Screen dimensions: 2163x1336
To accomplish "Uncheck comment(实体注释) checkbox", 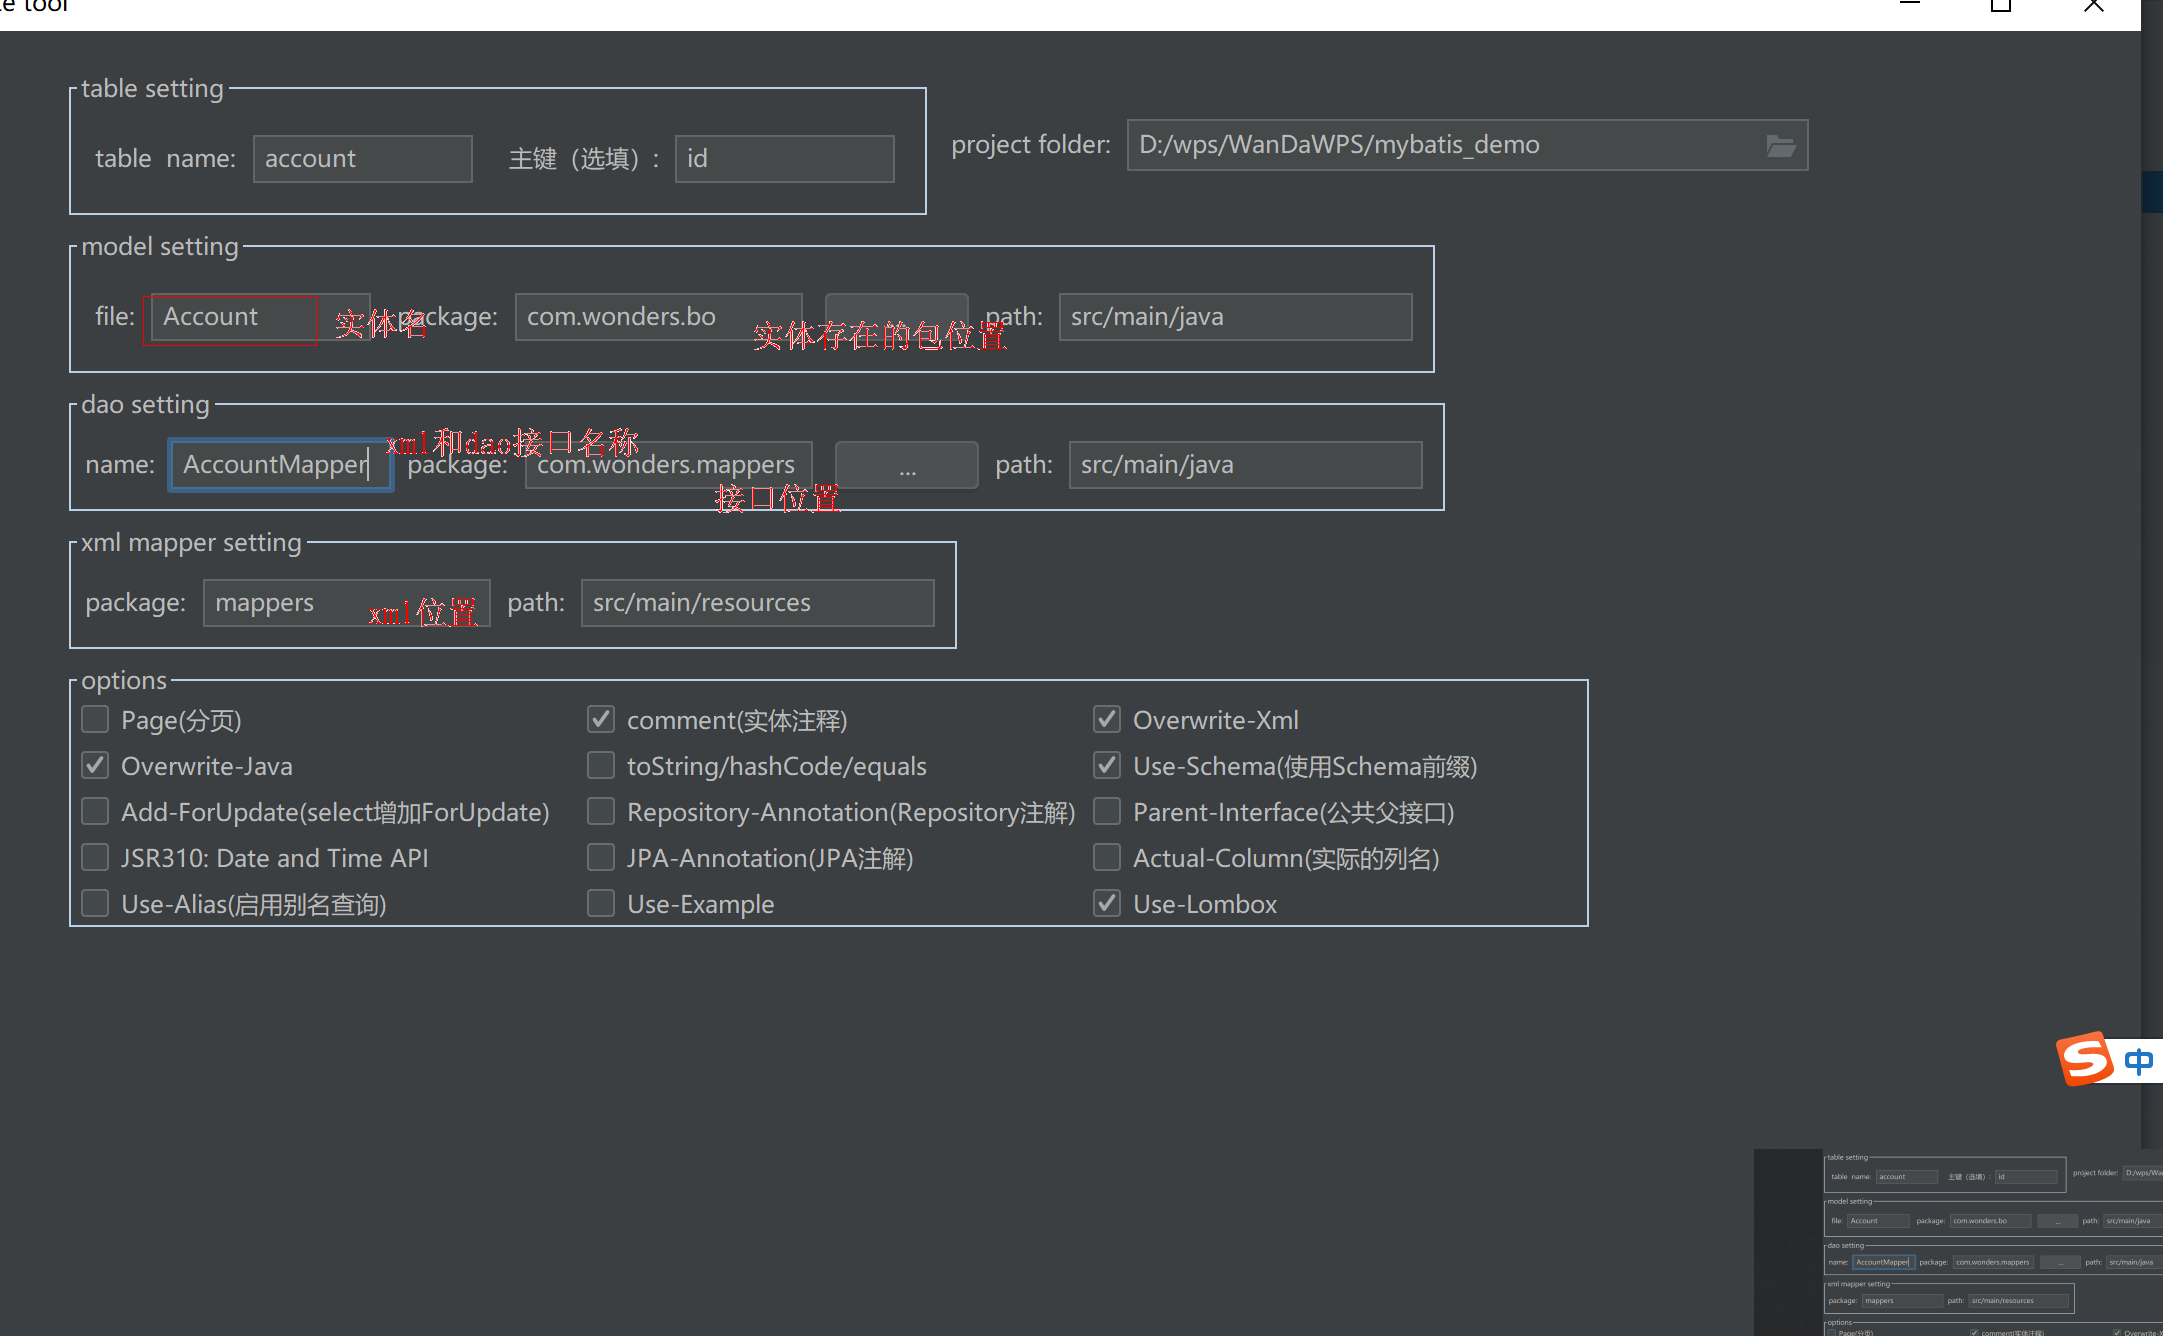I will 601,720.
